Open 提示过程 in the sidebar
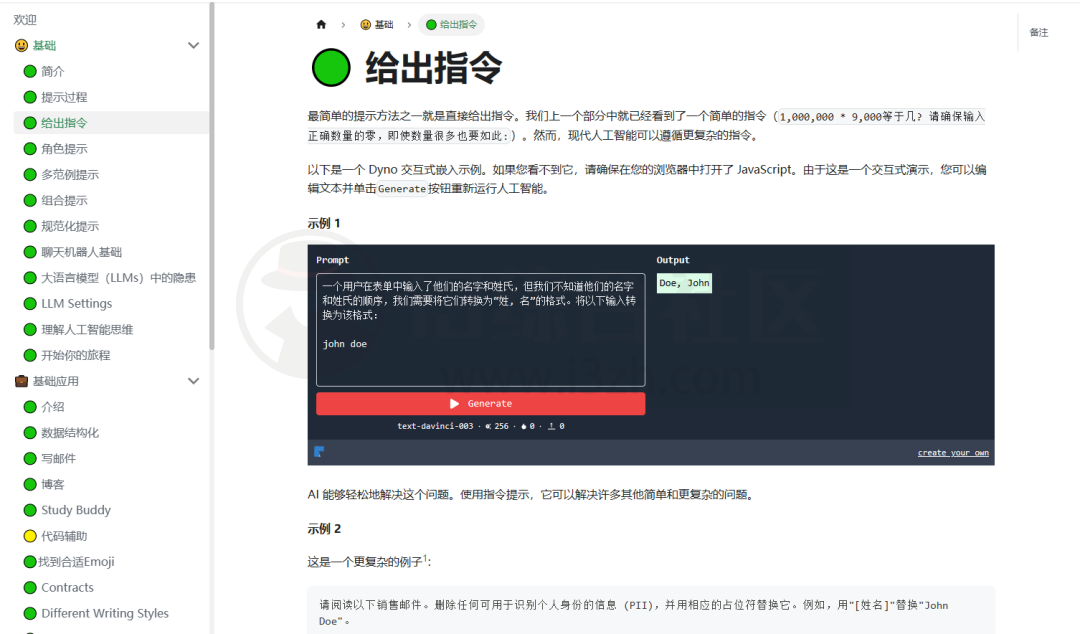 64,97
